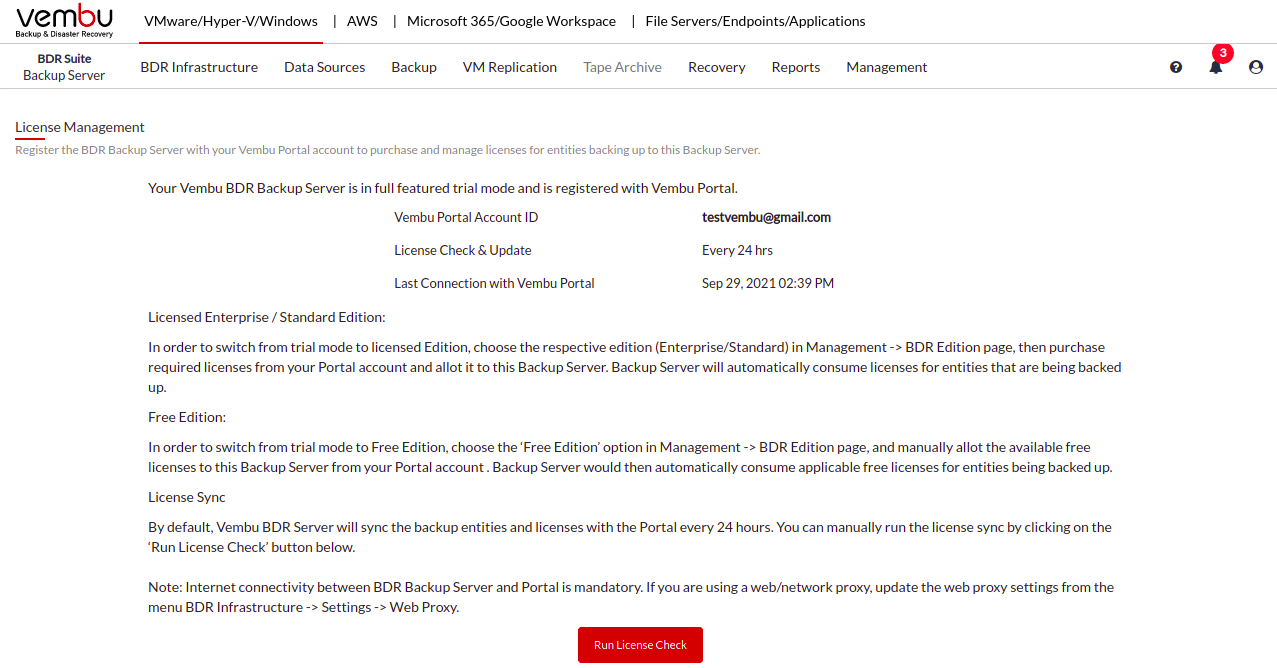Click the 'Free Edition:' heading
The width and height of the screenshot is (1277, 668).
click(187, 417)
